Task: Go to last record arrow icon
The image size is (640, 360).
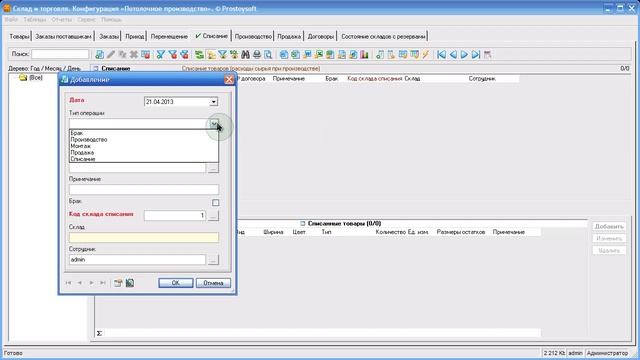Action: click(476, 54)
